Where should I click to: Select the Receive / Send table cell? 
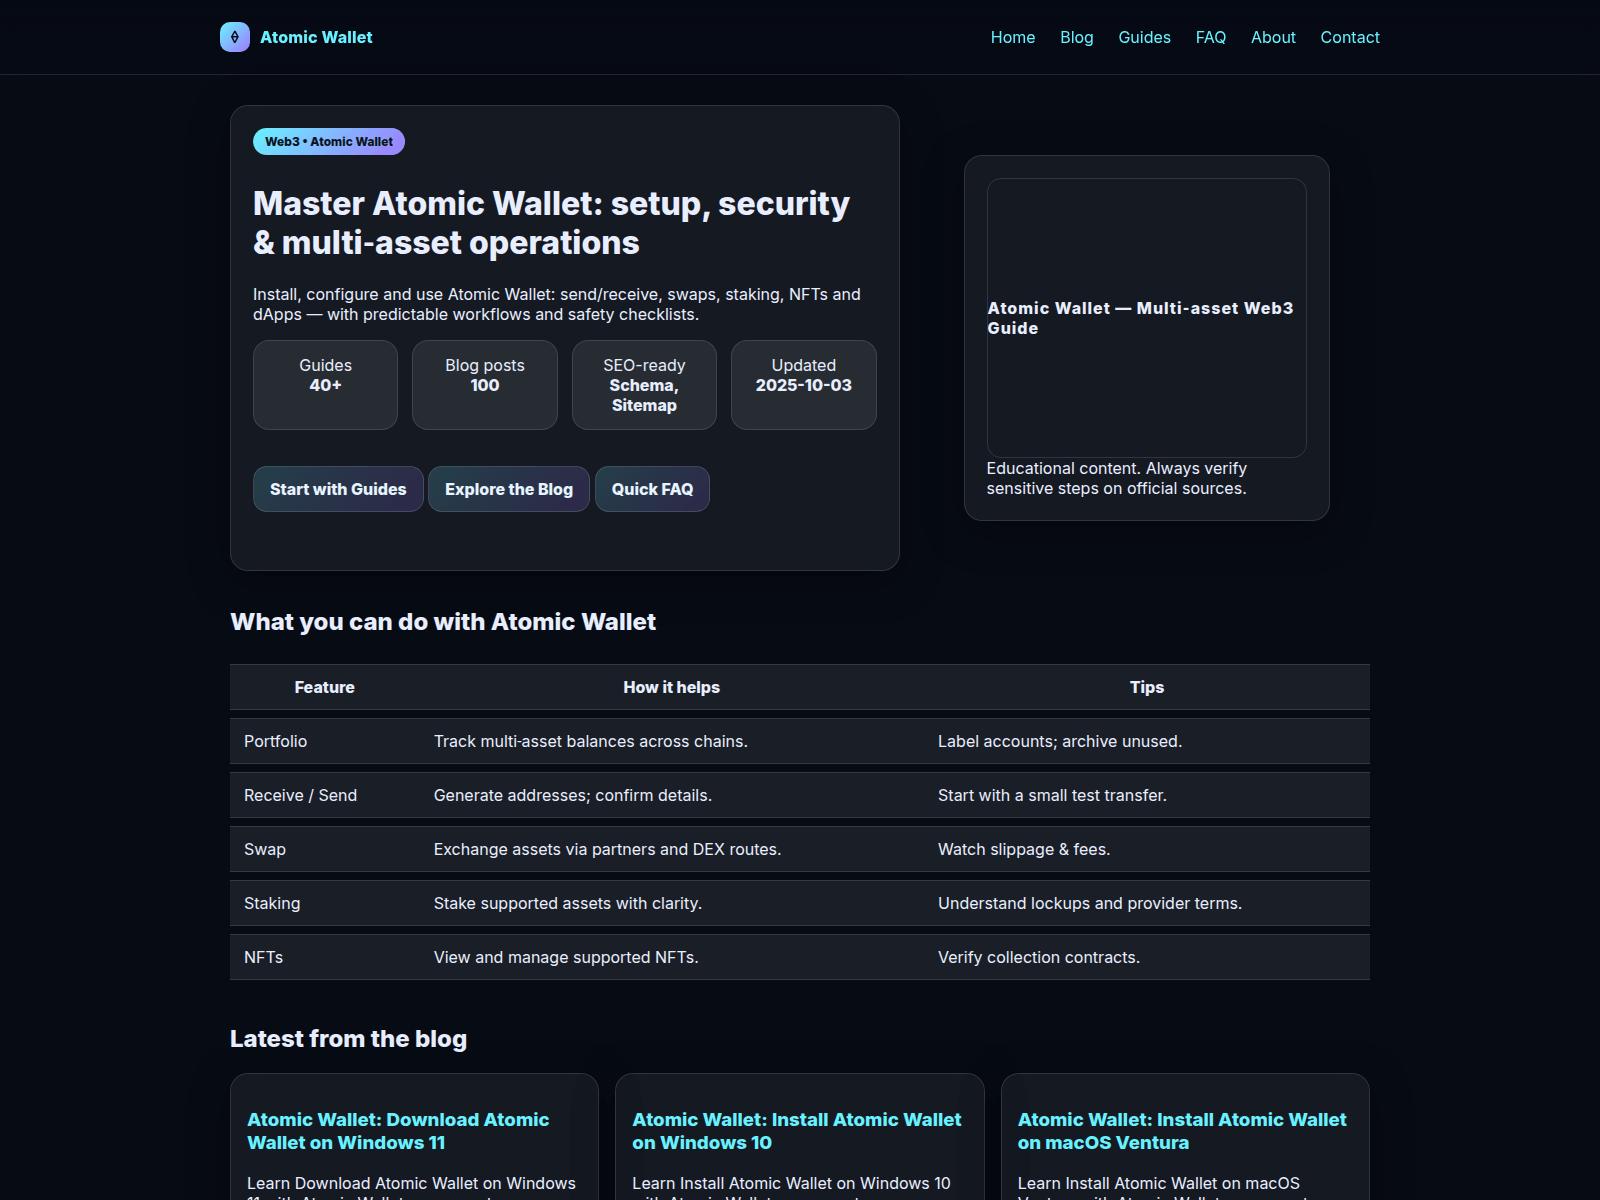(325, 795)
